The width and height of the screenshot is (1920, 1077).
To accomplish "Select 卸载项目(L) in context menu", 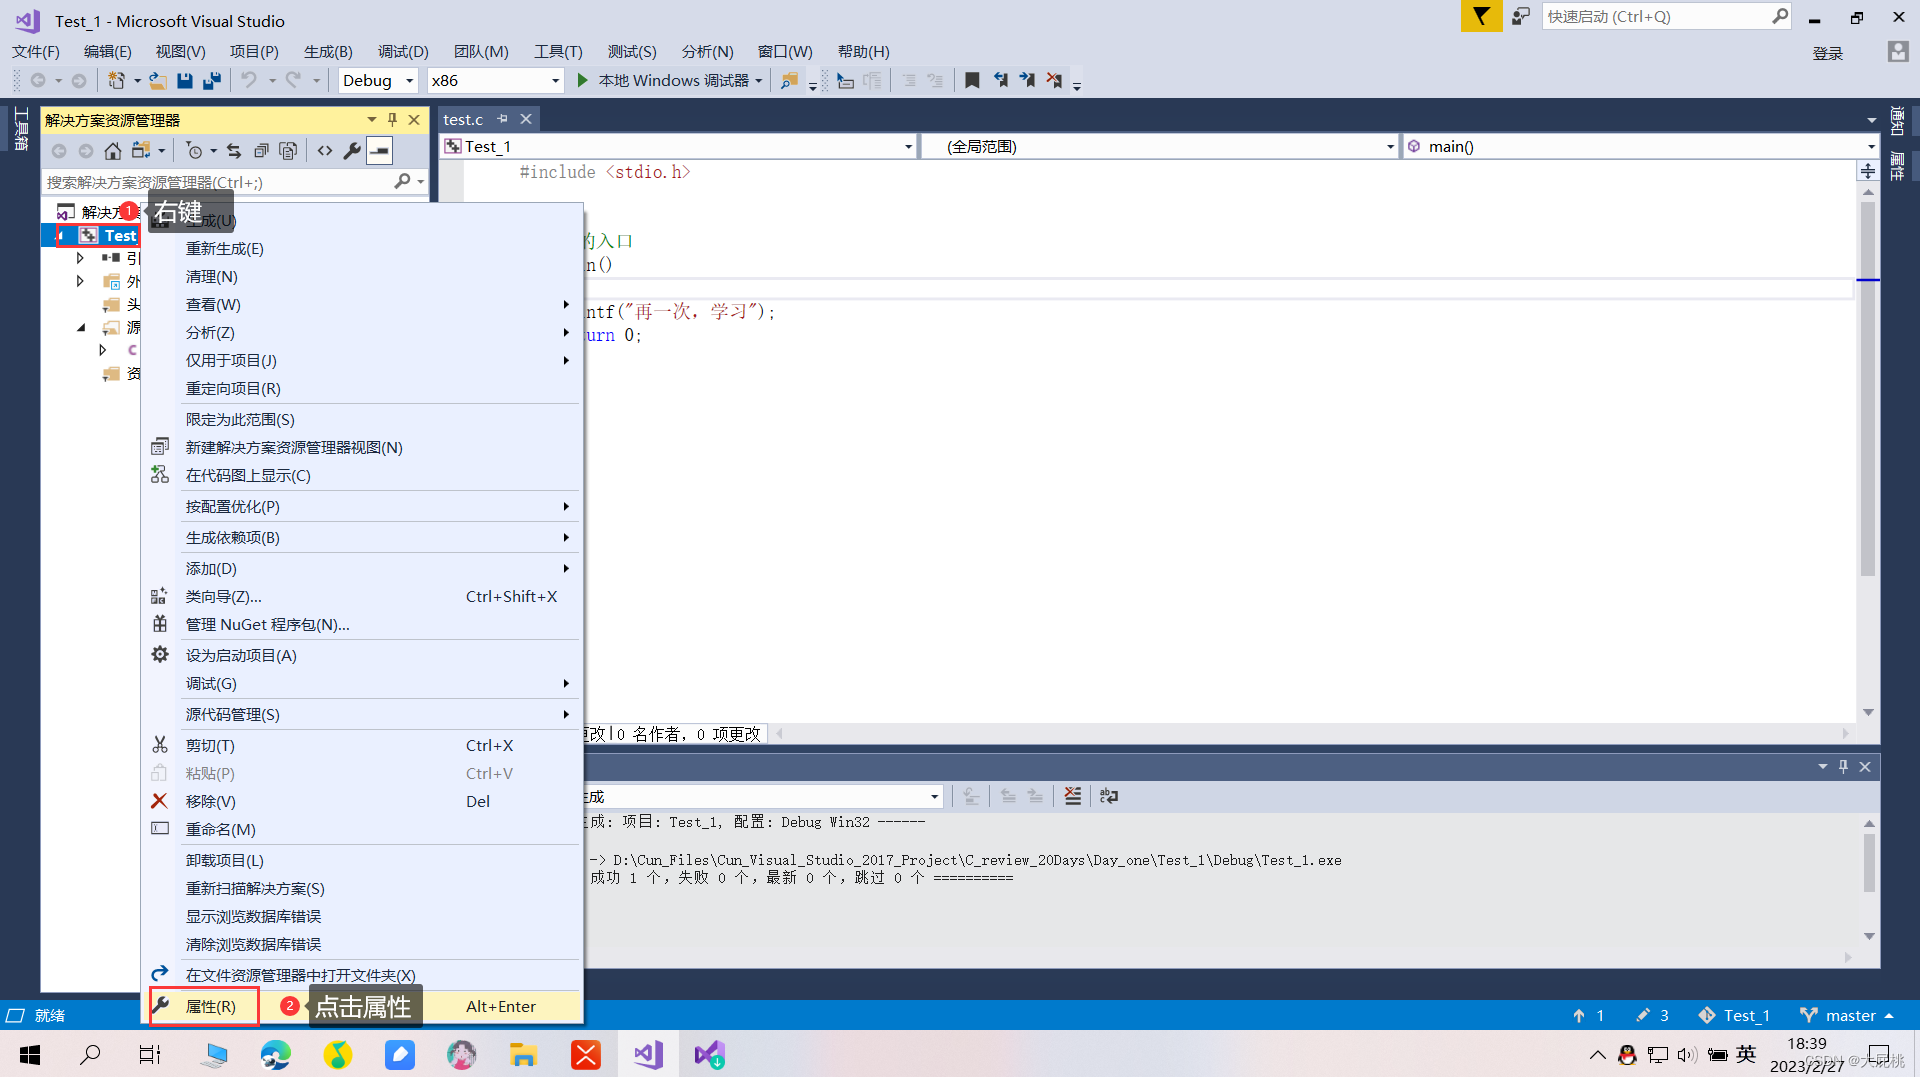I will pyautogui.click(x=362, y=860).
